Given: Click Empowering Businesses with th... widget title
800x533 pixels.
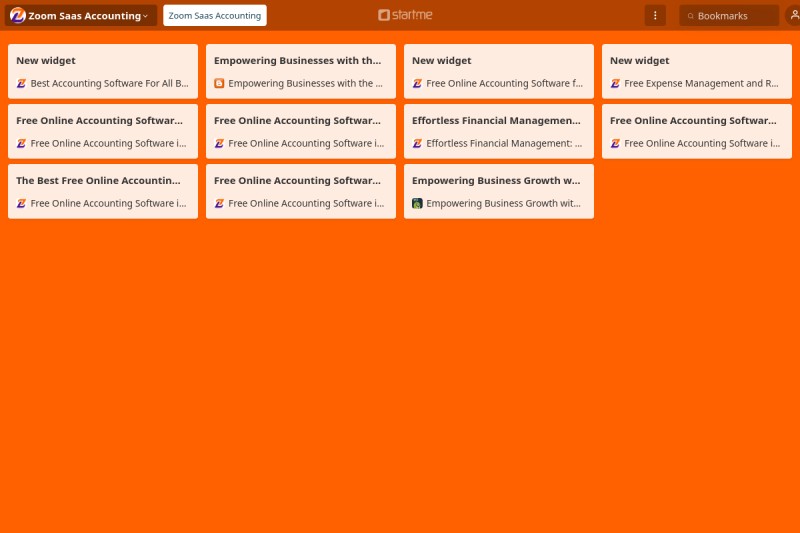Looking at the screenshot, I should 297,60.
